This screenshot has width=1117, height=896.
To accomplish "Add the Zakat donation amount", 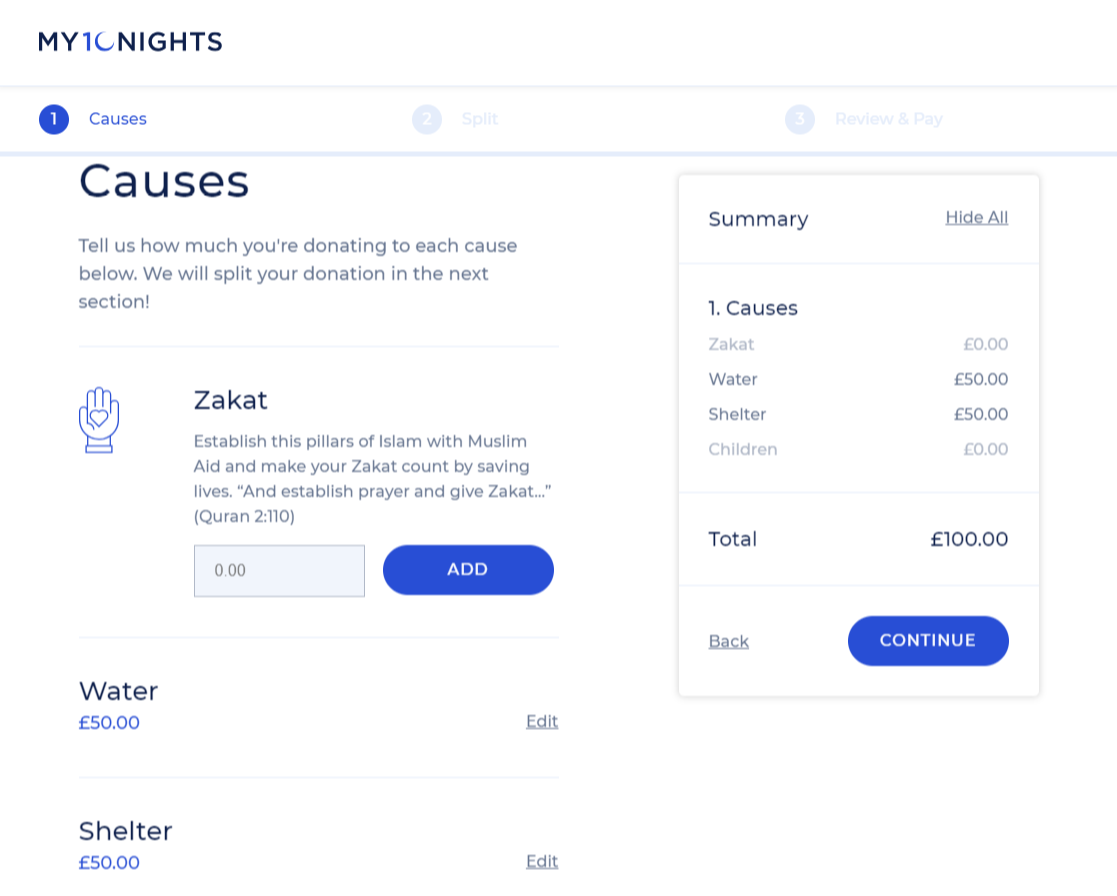I will [x=468, y=570].
